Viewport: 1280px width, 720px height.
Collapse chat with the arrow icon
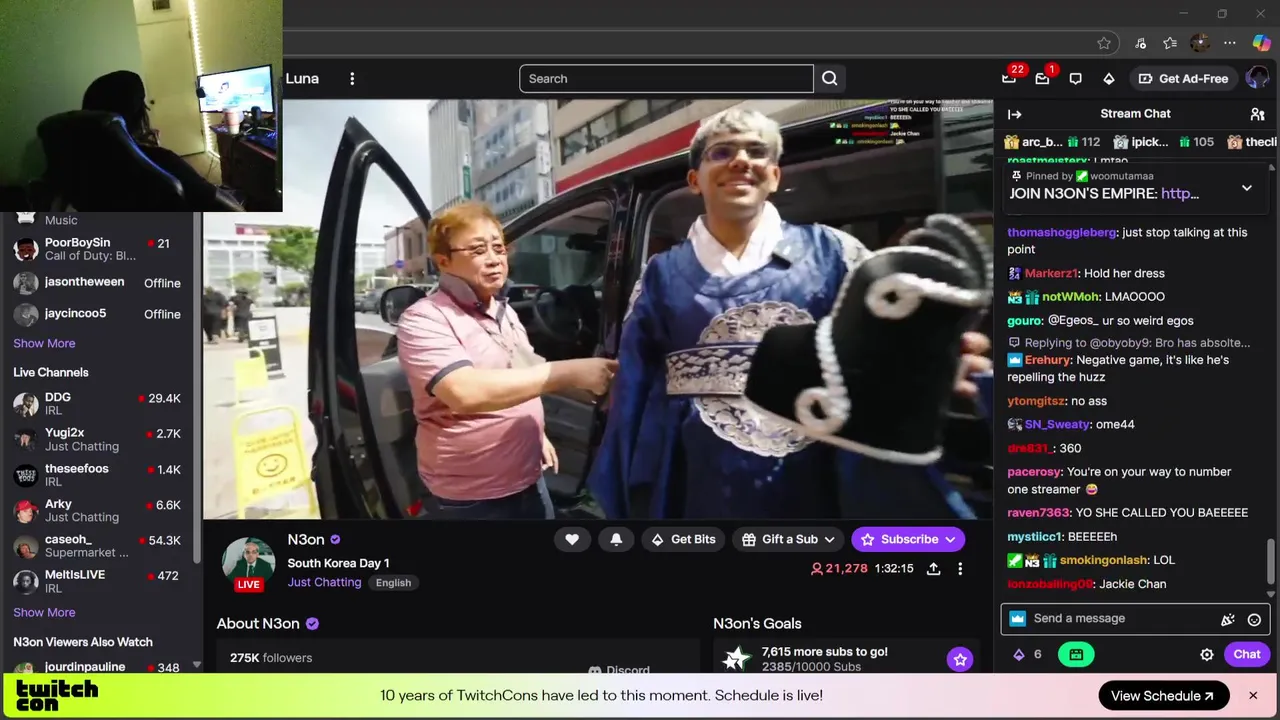1014,114
